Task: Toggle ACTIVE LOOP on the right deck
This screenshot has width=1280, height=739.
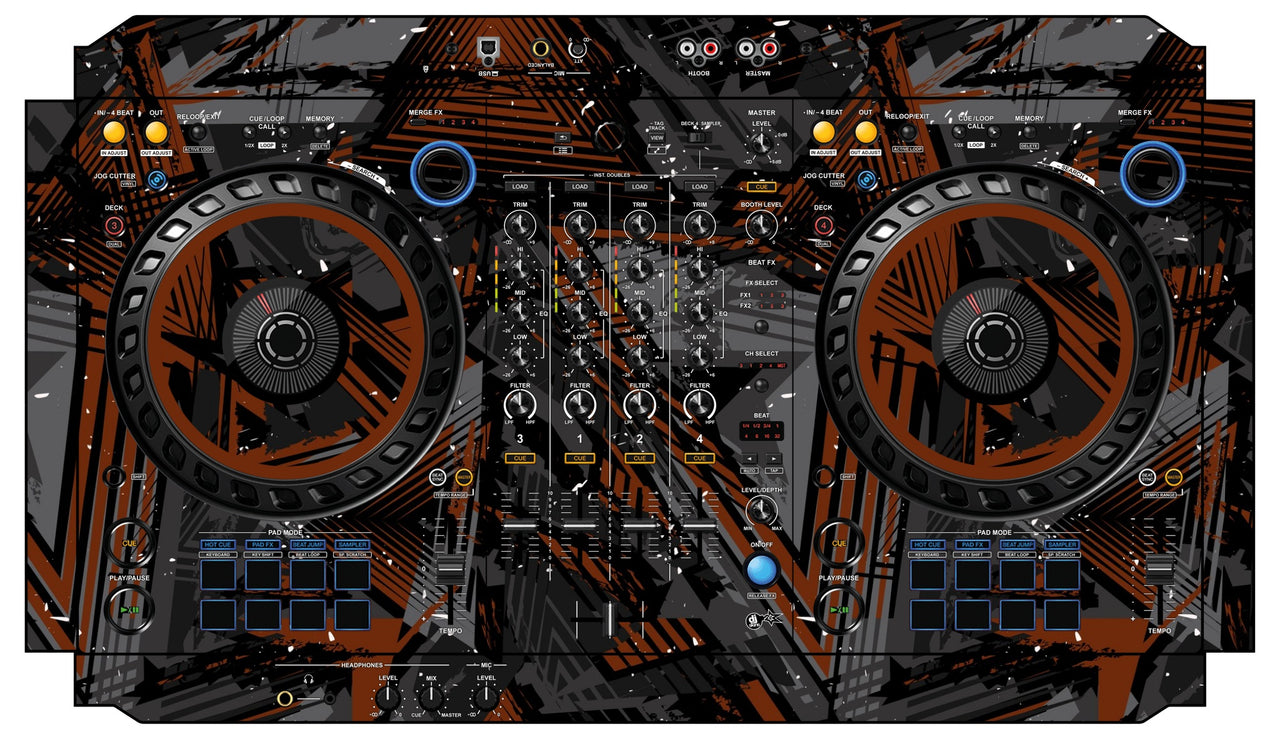Action: [x=908, y=149]
